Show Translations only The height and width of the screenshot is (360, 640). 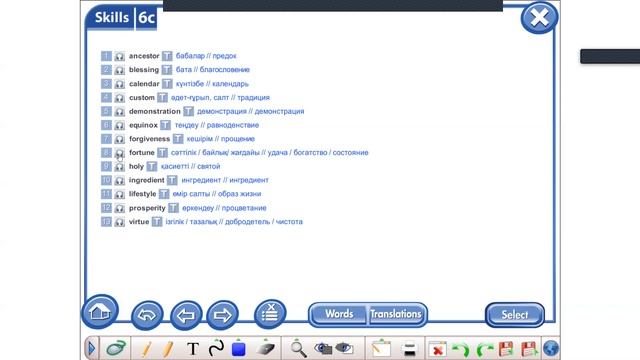[x=396, y=314]
